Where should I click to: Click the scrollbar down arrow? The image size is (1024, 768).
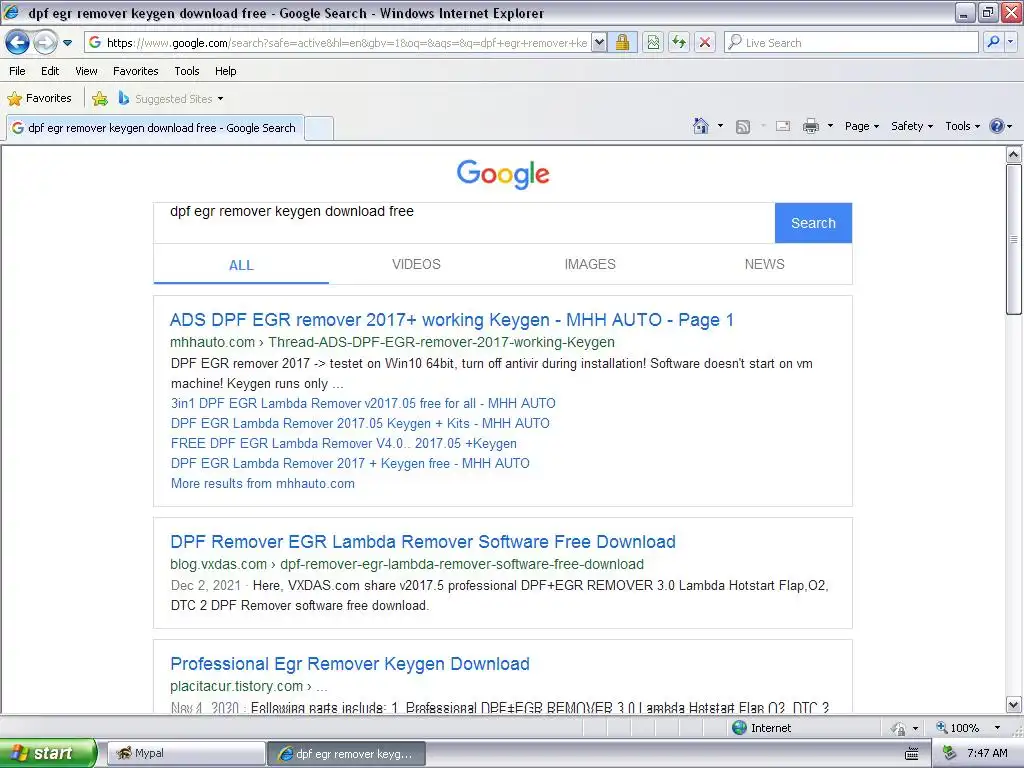point(1013,705)
